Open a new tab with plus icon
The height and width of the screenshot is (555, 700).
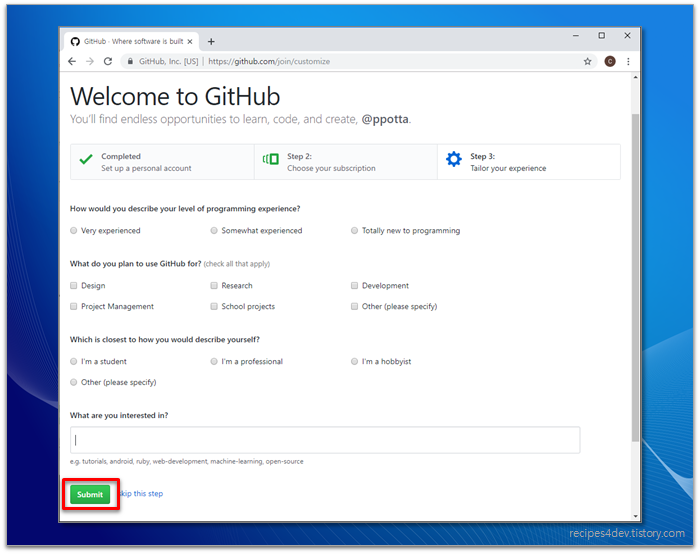click(x=211, y=42)
